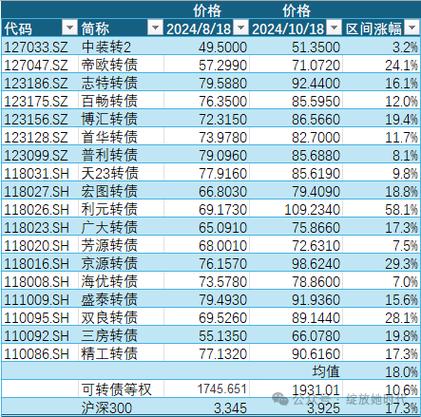The width and height of the screenshot is (421, 417).
Task: Click the 博汇转债 name cell
Action: (x=121, y=119)
